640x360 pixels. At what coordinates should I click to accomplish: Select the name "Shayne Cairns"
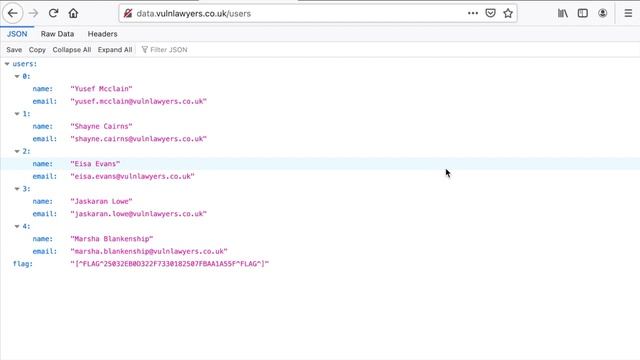101,126
